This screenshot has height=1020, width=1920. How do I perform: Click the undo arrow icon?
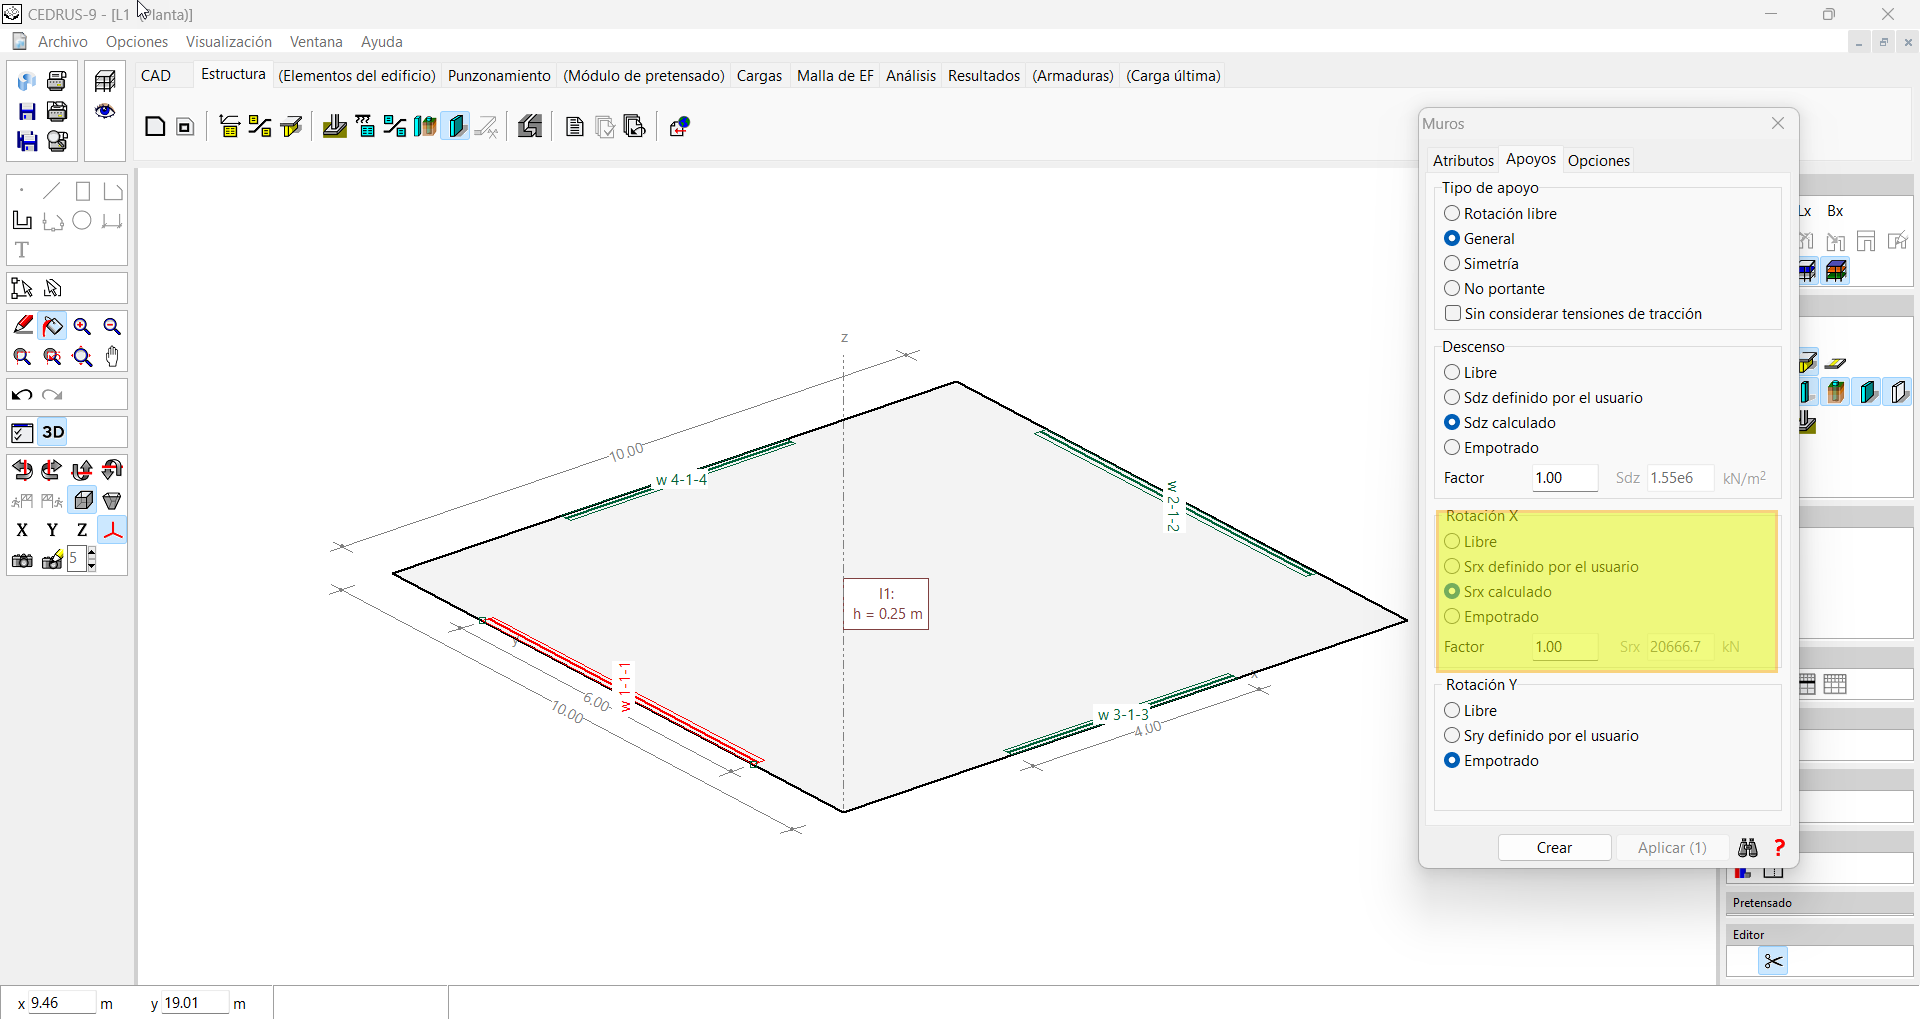point(22,395)
